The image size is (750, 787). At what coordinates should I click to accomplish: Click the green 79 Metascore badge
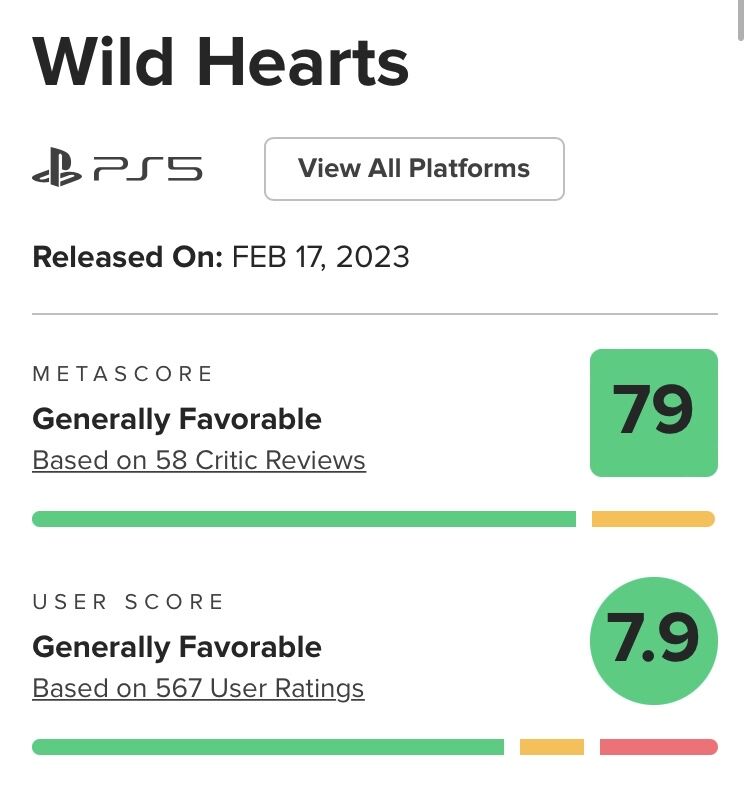click(x=654, y=412)
